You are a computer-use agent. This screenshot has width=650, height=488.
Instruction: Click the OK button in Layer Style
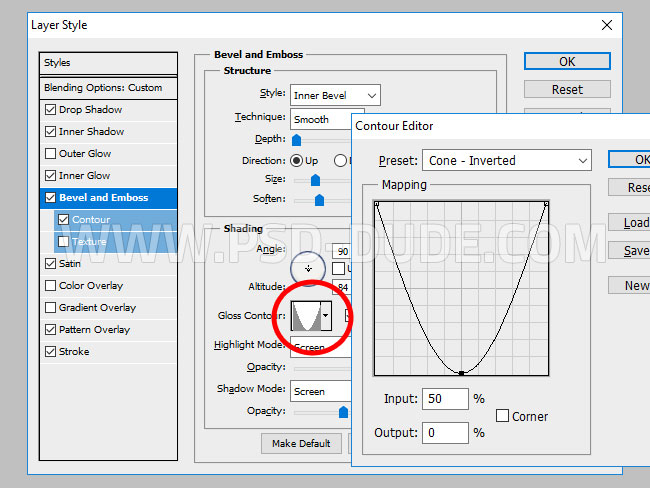(567, 62)
